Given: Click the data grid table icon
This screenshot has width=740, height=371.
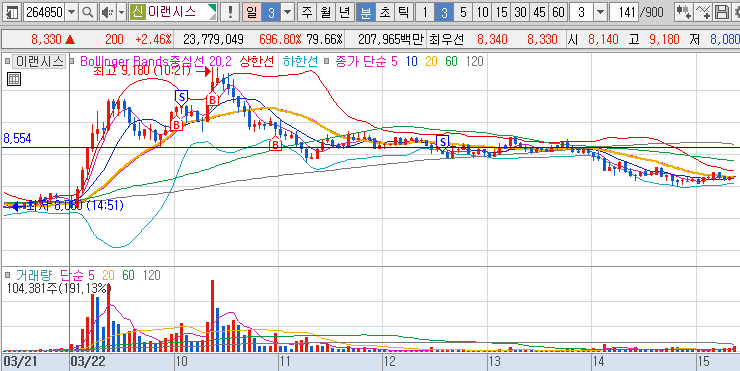Looking at the screenshot, I should point(14,79).
